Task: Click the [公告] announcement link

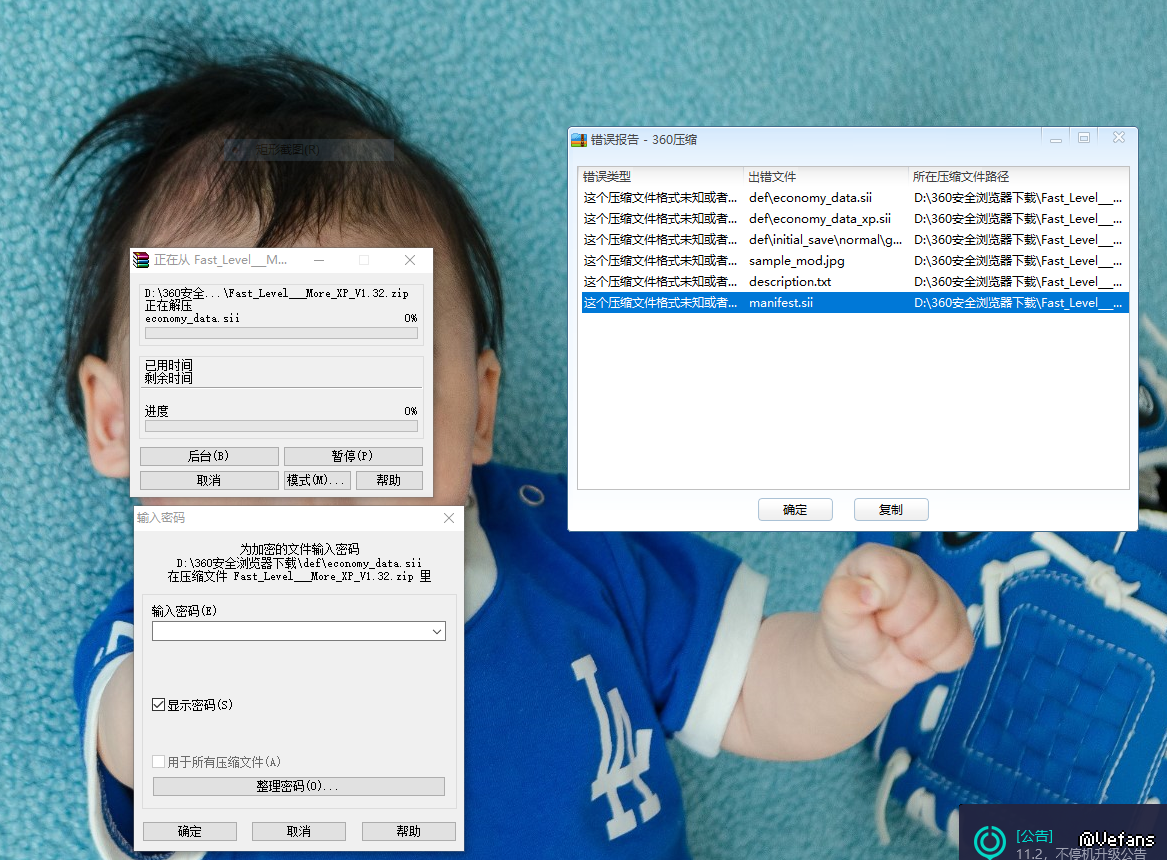Action: coord(1035,836)
